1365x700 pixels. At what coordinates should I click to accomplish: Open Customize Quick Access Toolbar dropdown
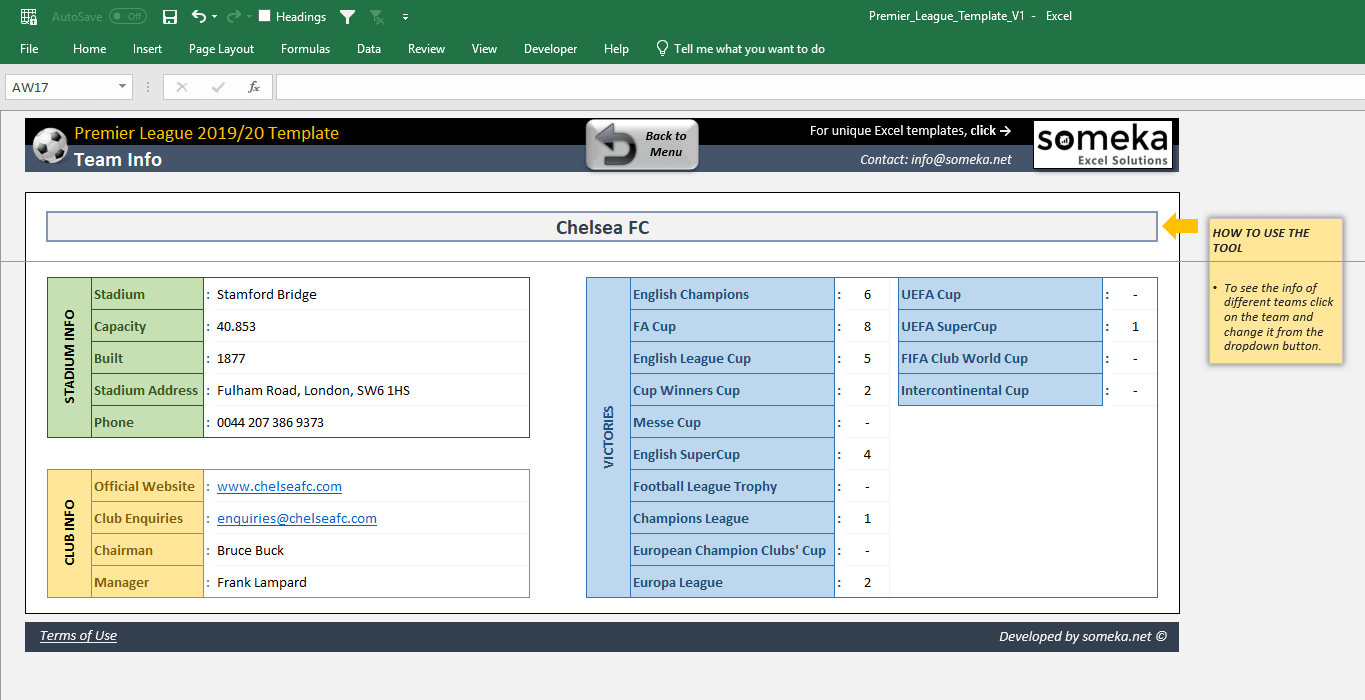tap(405, 17)
